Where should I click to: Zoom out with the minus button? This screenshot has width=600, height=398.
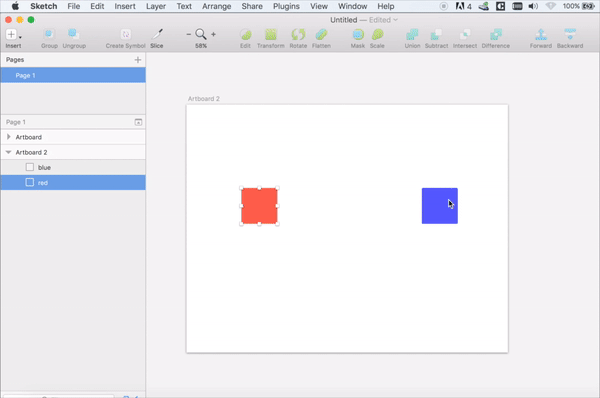[x=189, y=34]
